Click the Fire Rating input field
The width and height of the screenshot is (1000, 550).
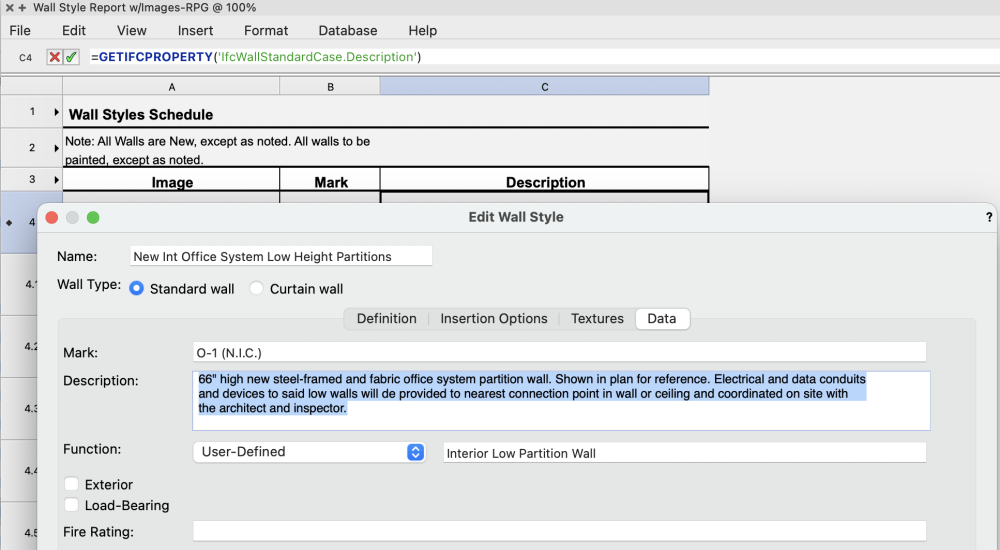click(x=559, y=531)
